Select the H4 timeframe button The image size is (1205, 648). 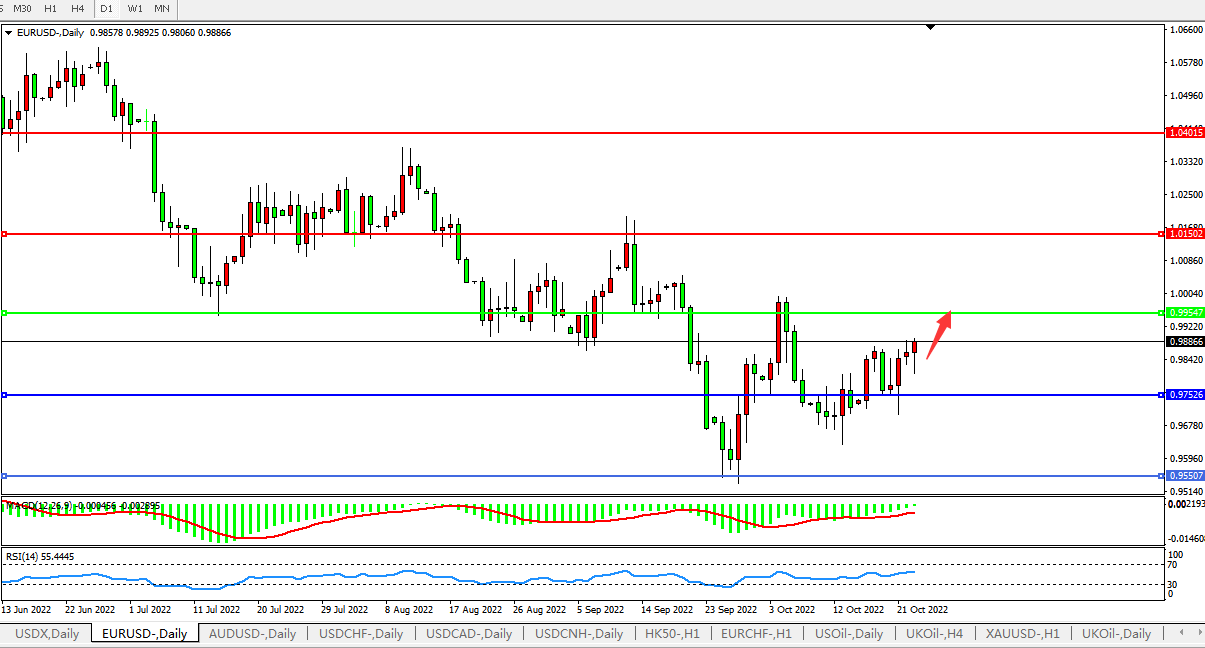77,8
